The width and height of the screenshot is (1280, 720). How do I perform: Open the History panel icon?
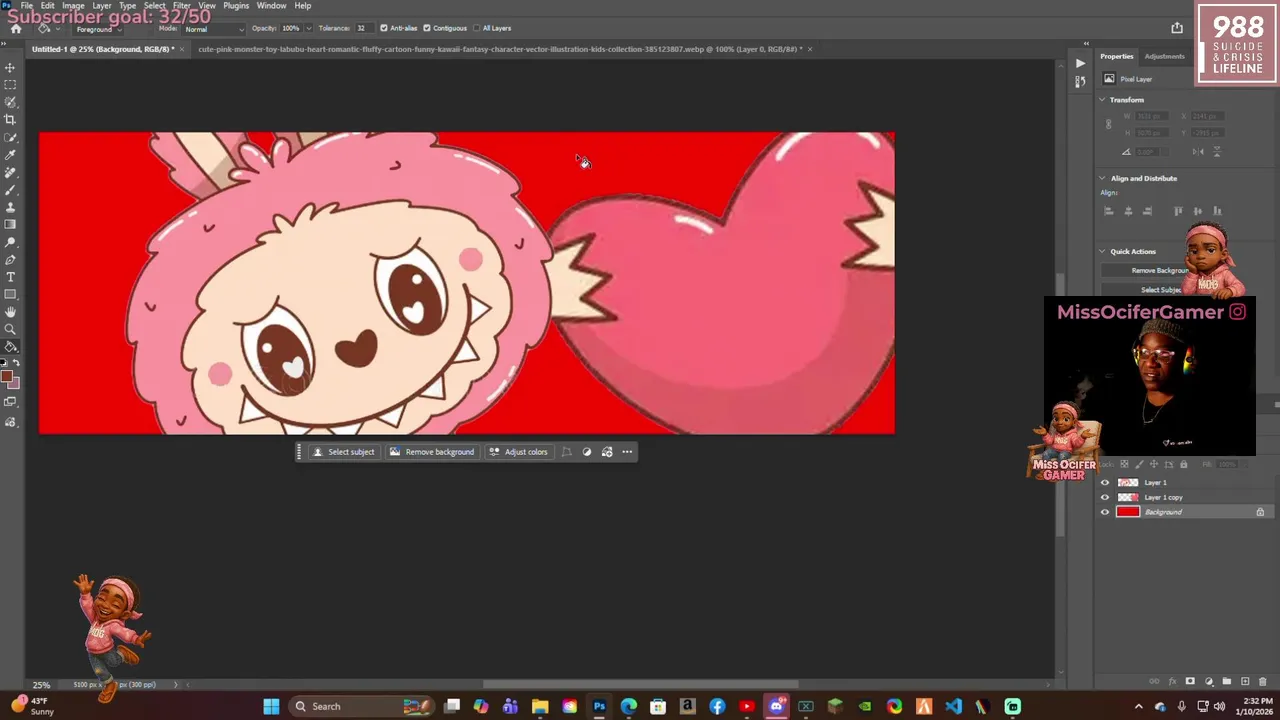1080,82
